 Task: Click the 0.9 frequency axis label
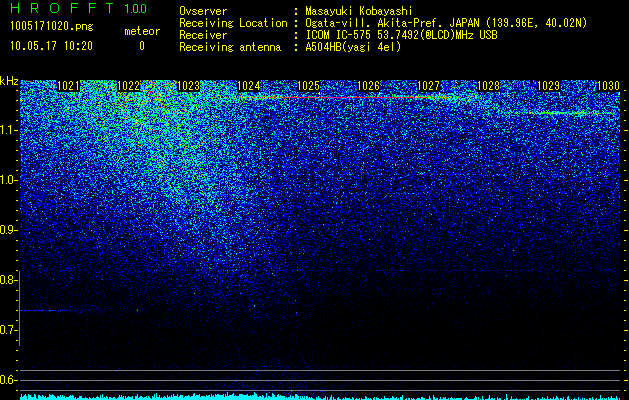coord(8,230)
